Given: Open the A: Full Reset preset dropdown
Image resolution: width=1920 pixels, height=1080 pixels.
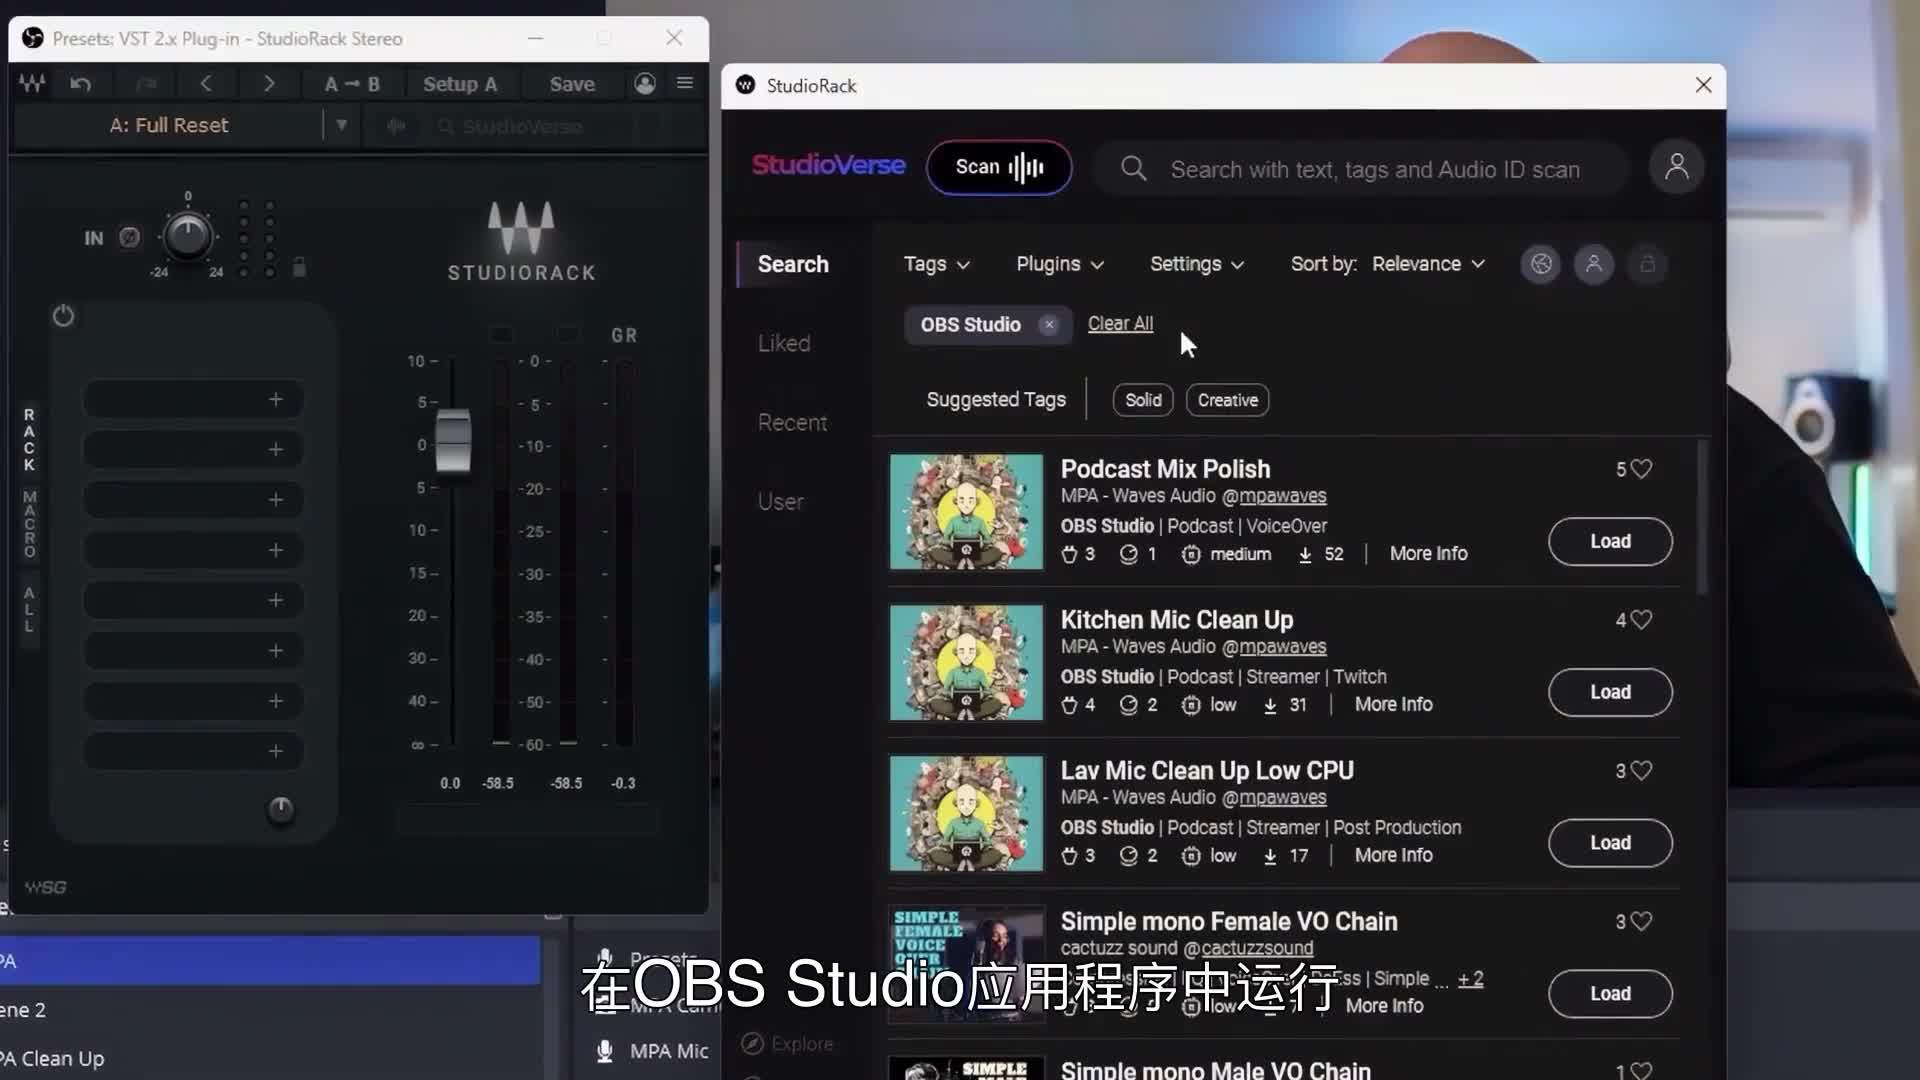Looking at the screenshot, I should point(341,125).
